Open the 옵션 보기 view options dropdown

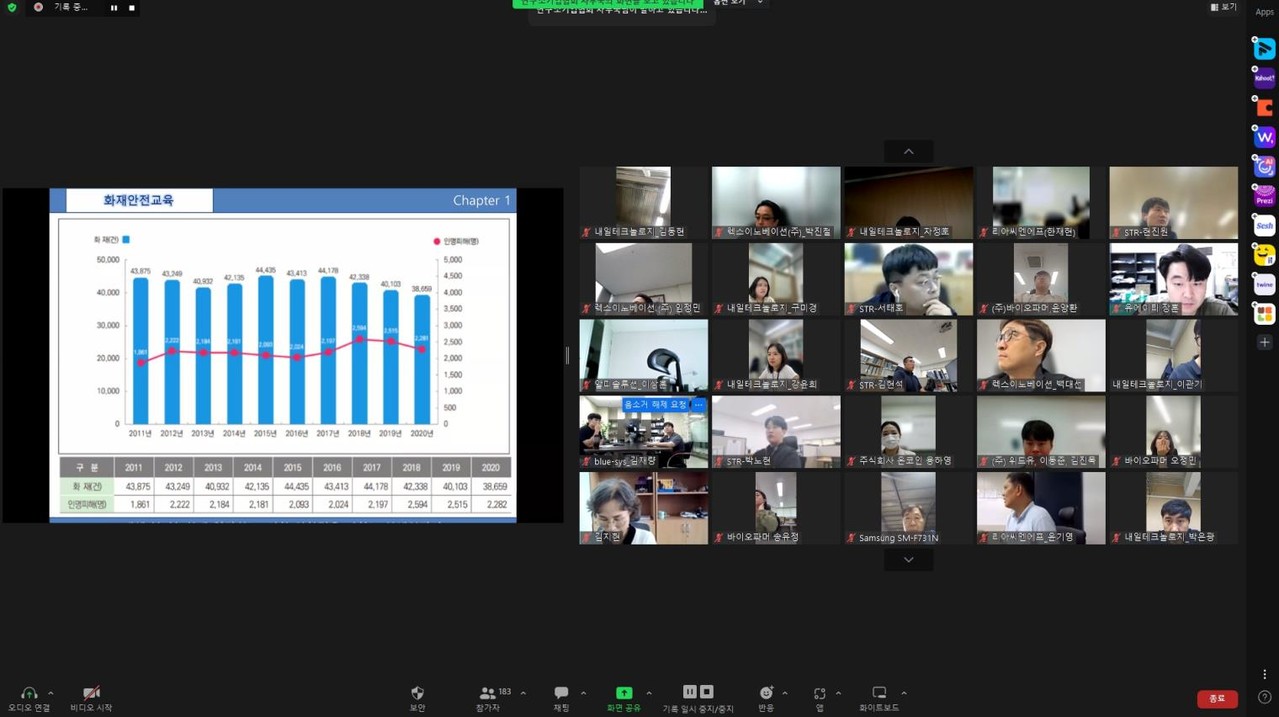pos(738,3)
